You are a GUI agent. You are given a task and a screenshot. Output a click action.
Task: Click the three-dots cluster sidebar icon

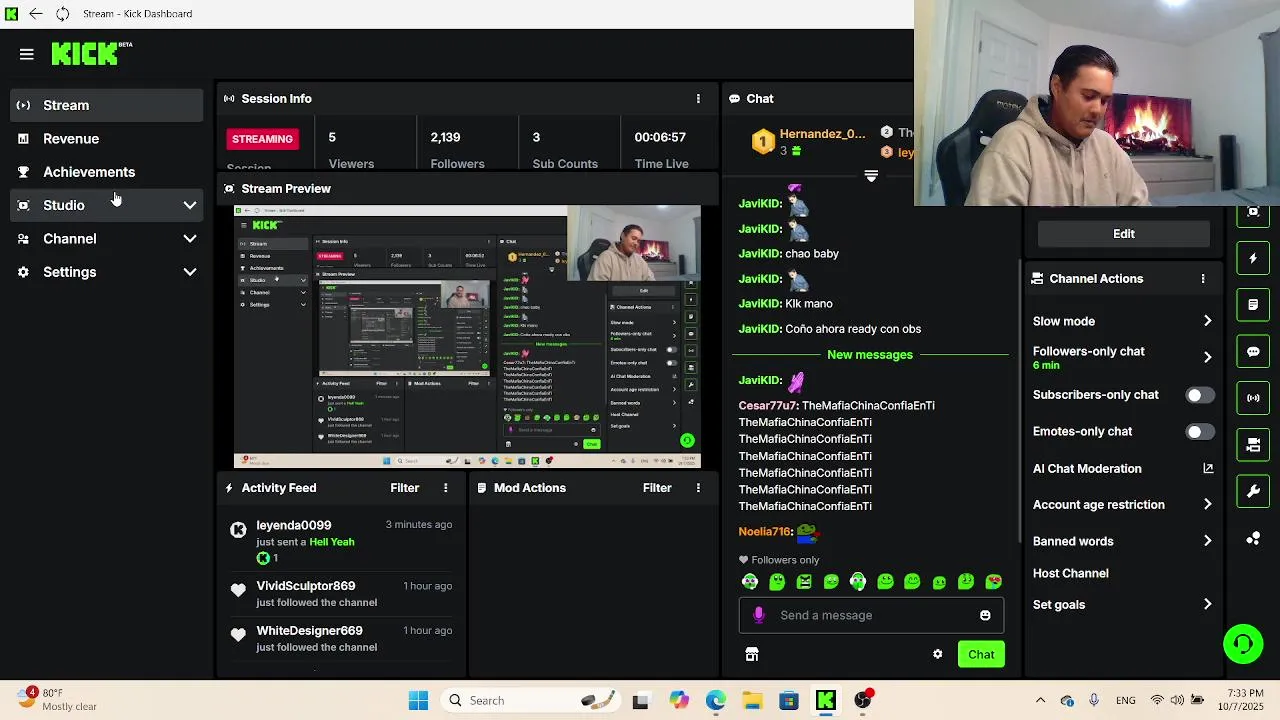(x=1253, y=538)
